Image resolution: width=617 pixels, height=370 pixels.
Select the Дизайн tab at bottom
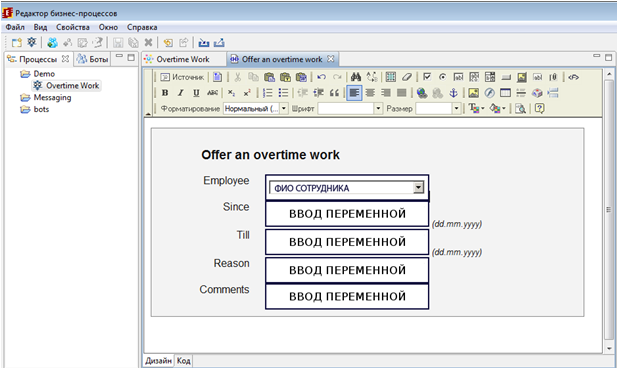159,361
